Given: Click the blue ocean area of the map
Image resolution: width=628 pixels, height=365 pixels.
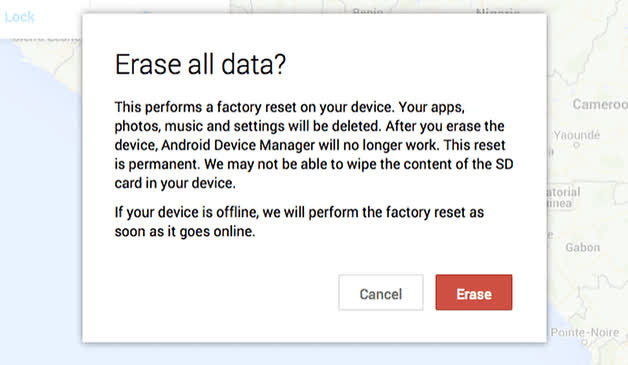Looking at the screenshot, I should 40,200.
